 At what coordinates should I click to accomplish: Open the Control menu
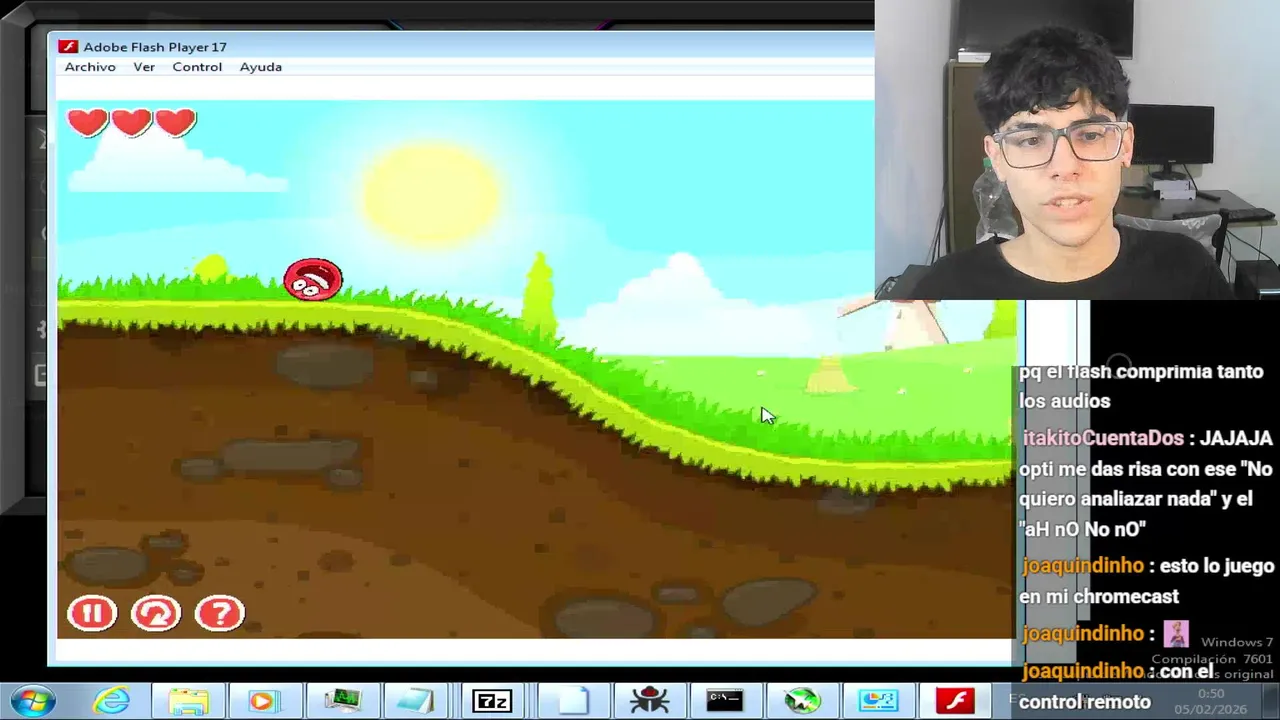click(197, 67)
